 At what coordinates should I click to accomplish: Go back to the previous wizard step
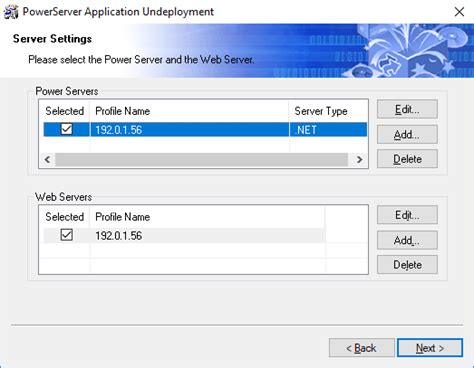pyautogui.click(x=361, y=348)
